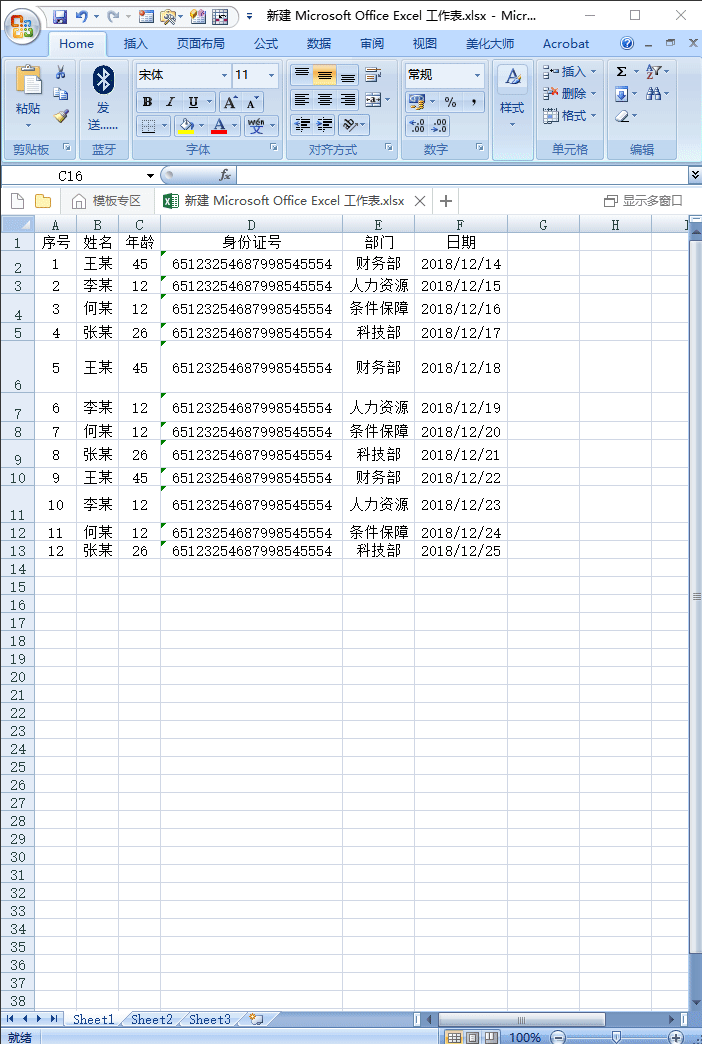Click the 显示多窗口 button

click(x=643, y=200)
